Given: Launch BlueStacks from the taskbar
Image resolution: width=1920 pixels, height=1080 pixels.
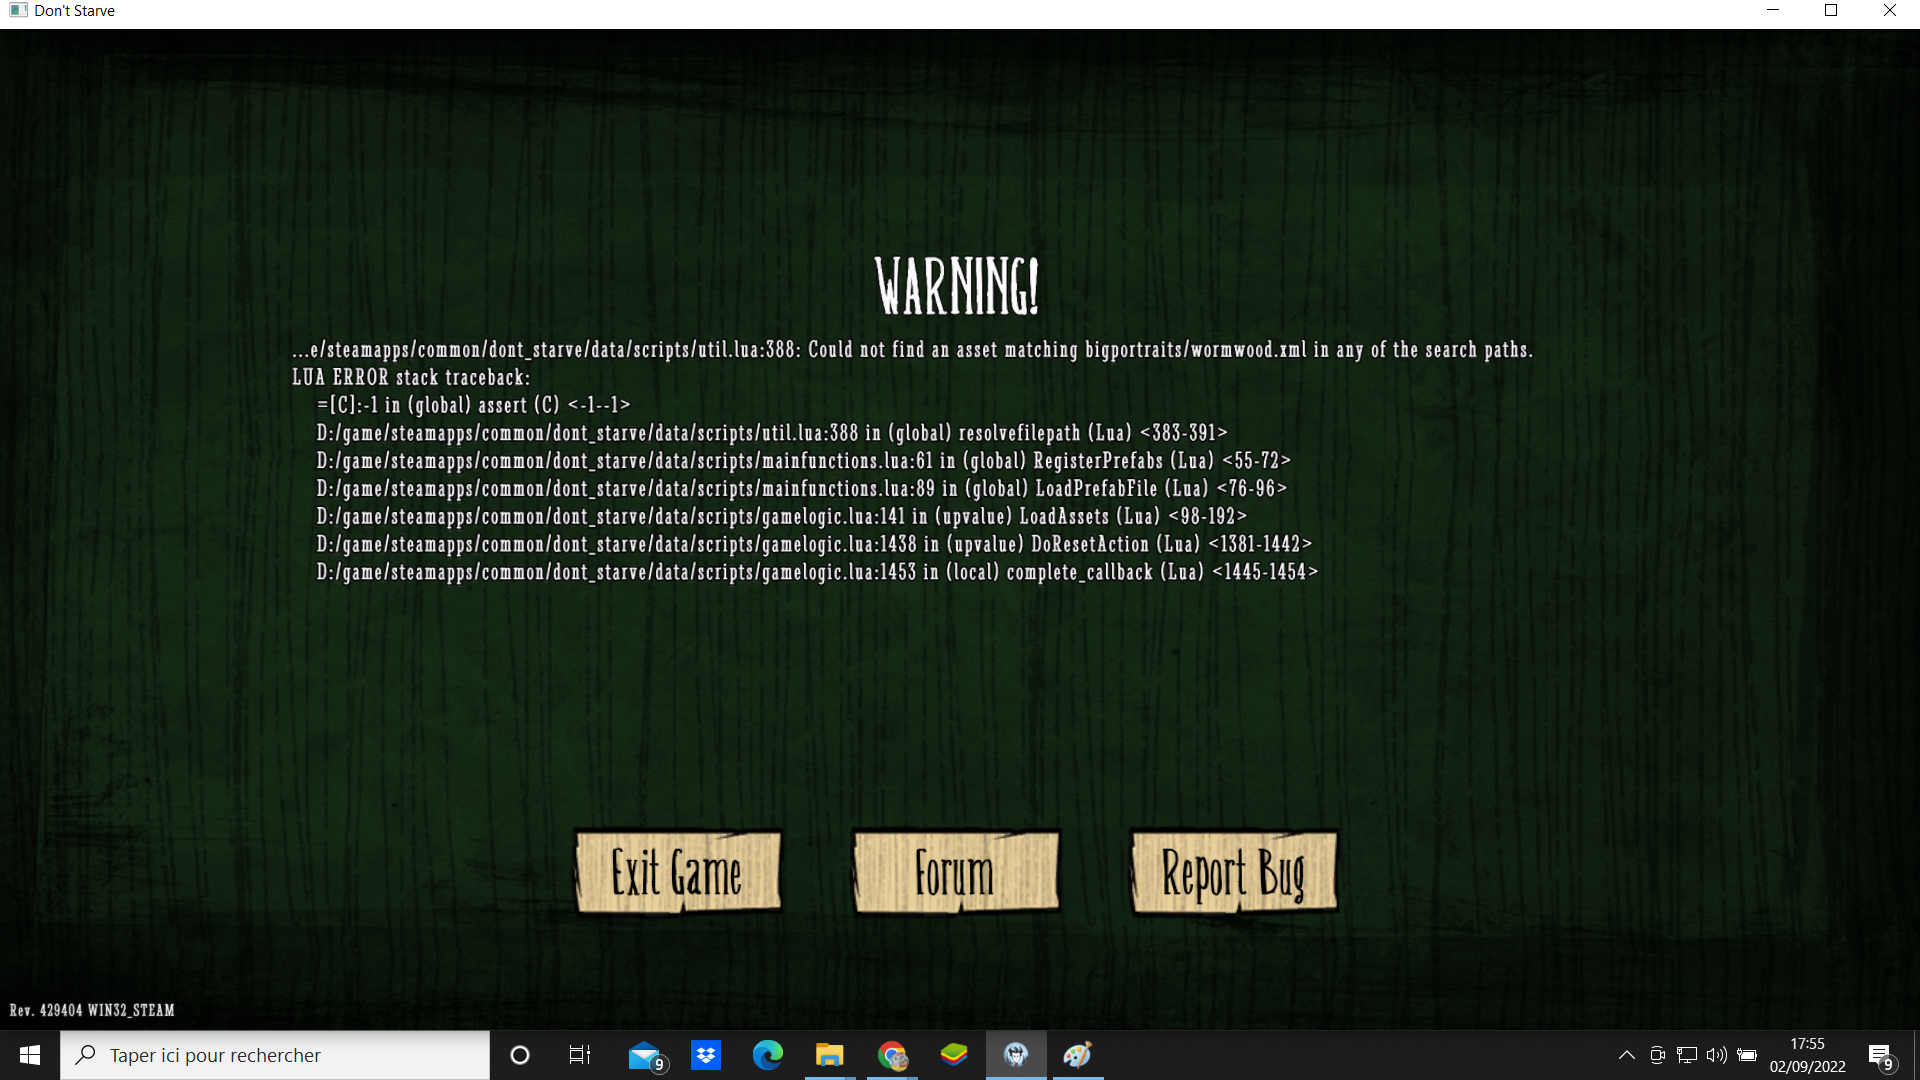Looking at the screenshot, I should [954, 1055].
